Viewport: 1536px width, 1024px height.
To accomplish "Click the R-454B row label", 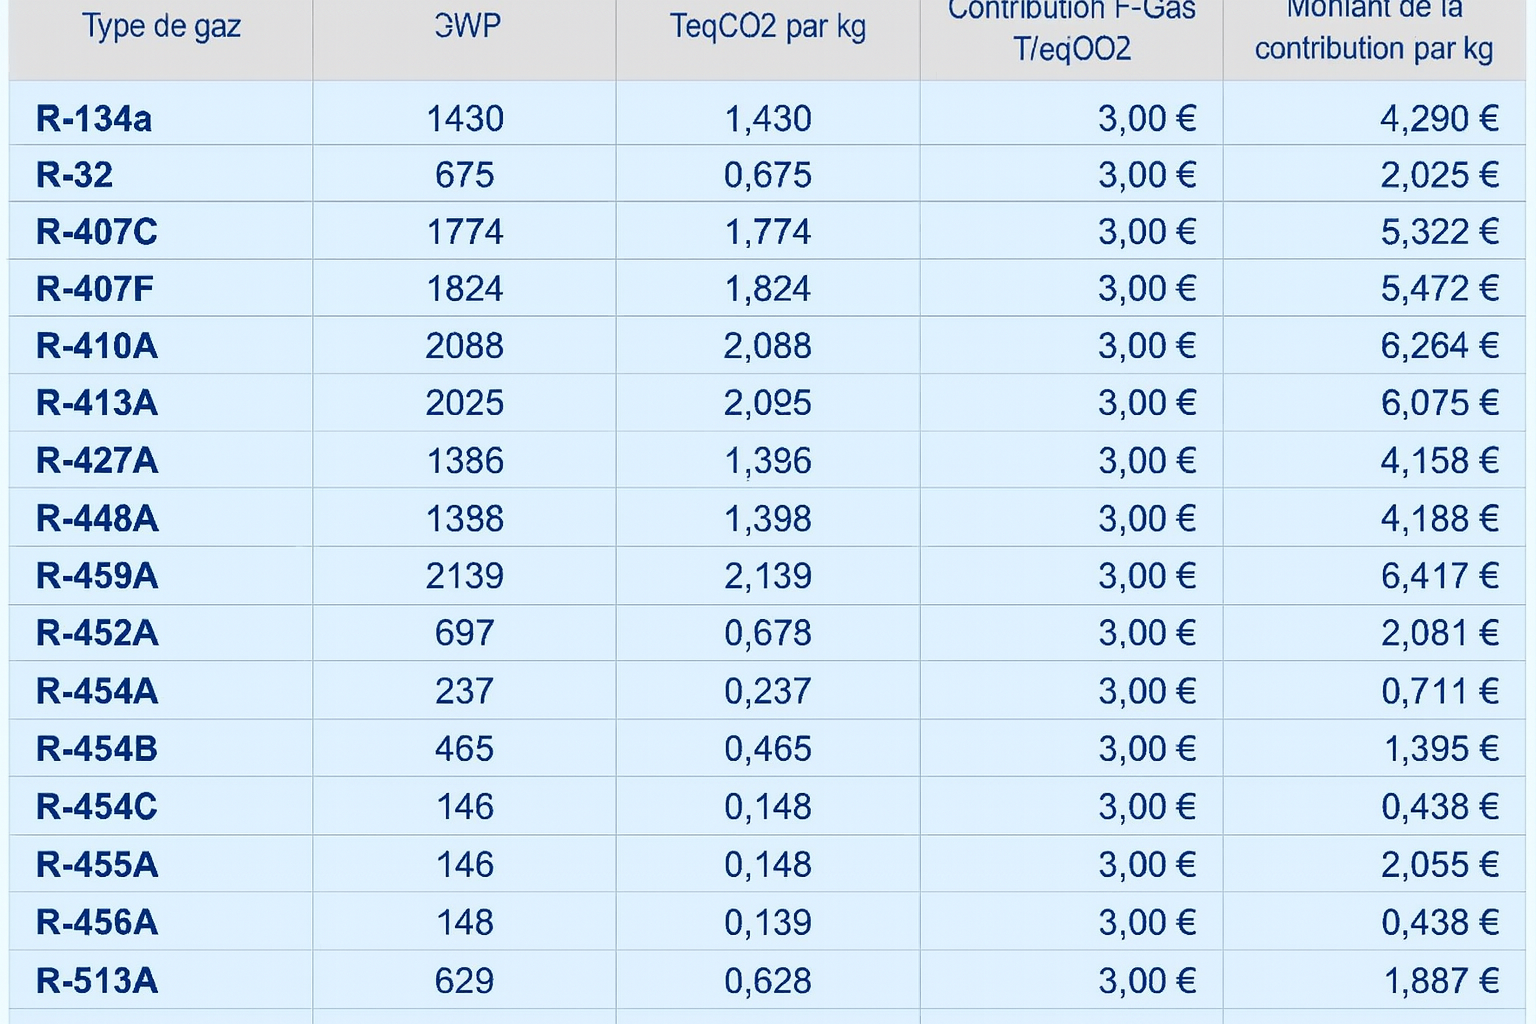I will click(97, 749).
